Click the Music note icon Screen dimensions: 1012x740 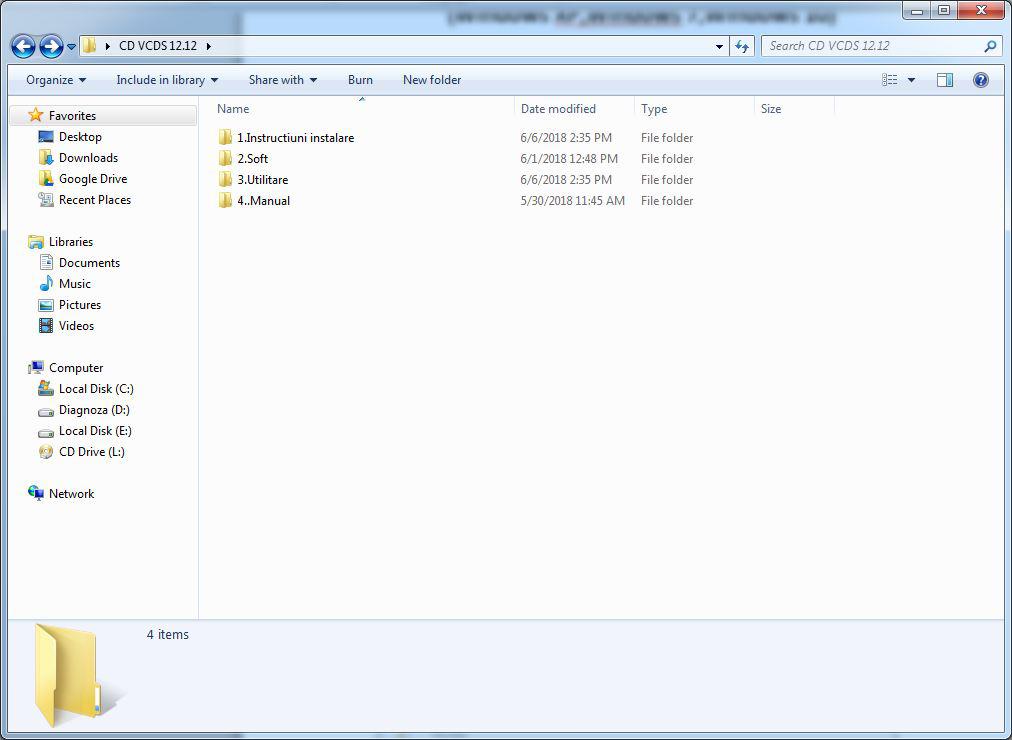click(x=46, y=284)
